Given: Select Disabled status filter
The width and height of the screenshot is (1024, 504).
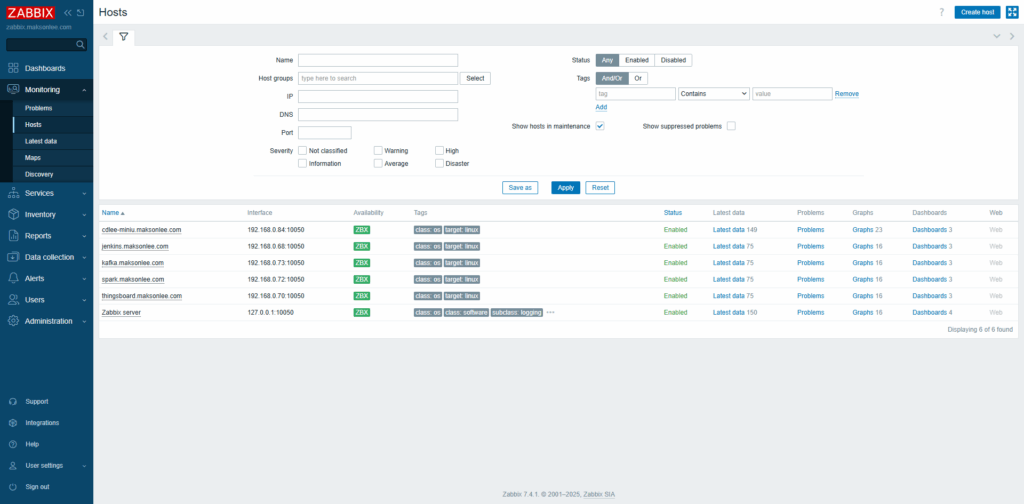Looking at the screenshot, I should (673, 60).
